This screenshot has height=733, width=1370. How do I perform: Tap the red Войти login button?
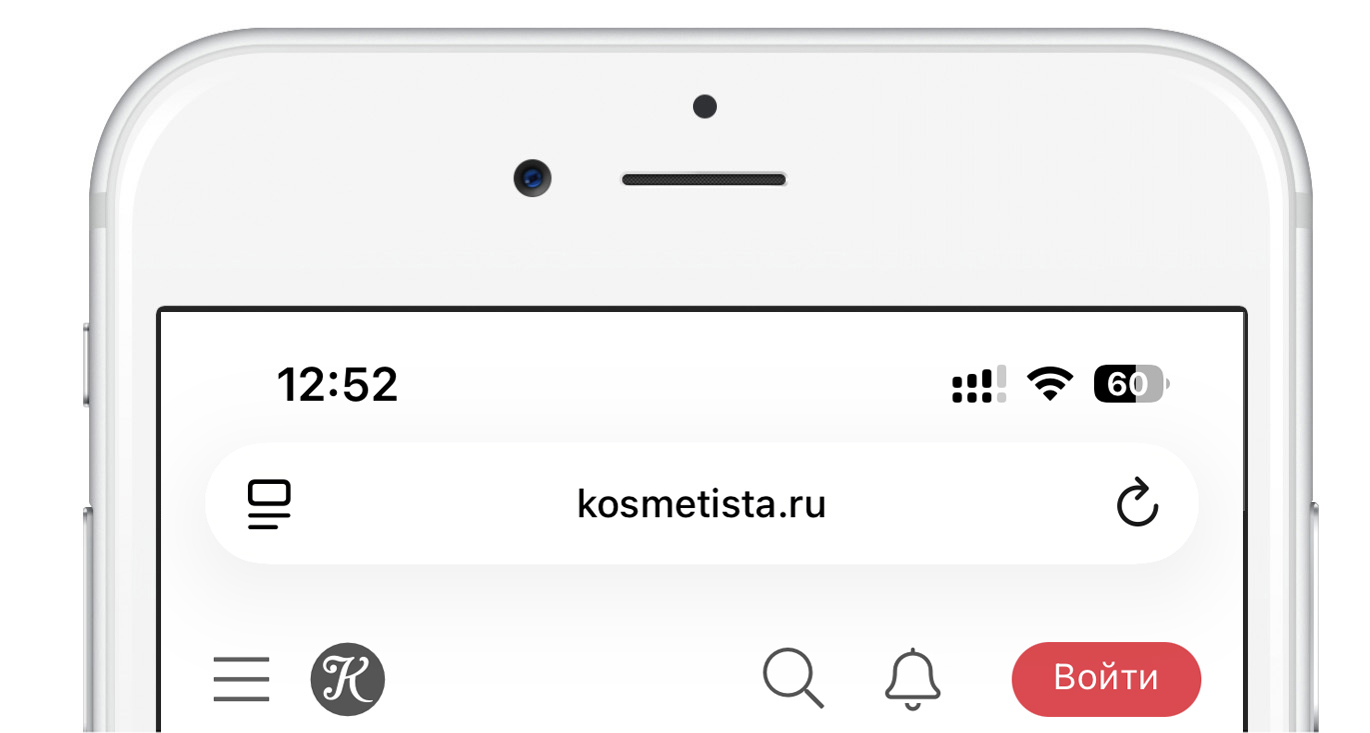click(x=1106, y=679)
